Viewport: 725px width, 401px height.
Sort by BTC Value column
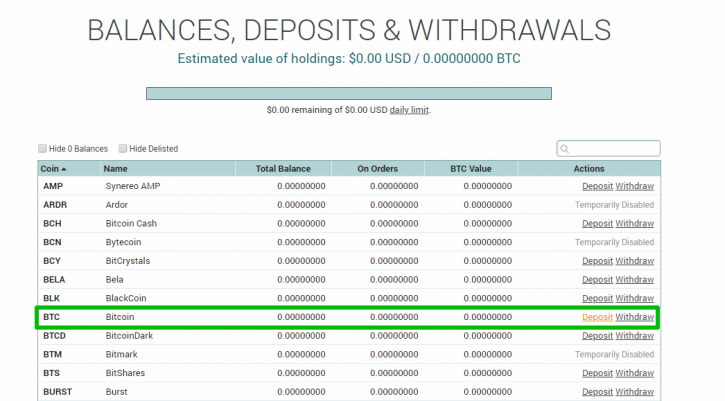[x=471, y=169]
